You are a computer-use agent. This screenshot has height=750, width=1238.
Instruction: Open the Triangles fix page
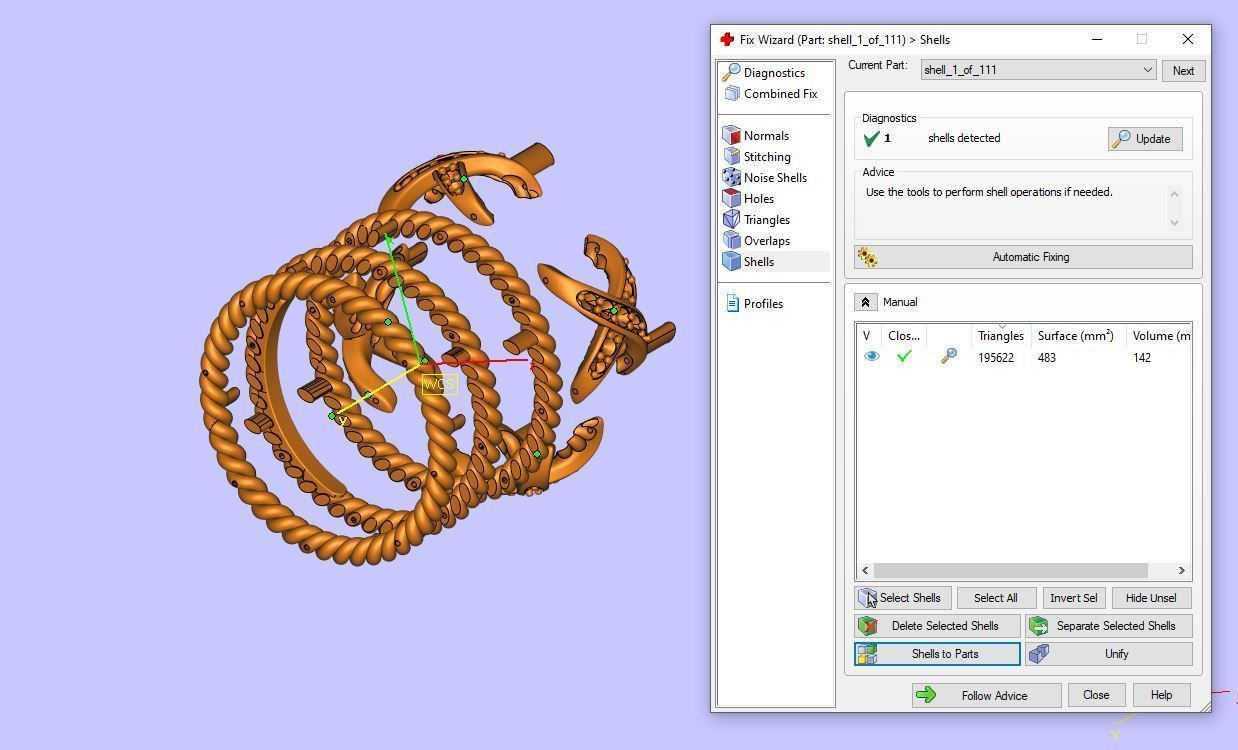766,219
